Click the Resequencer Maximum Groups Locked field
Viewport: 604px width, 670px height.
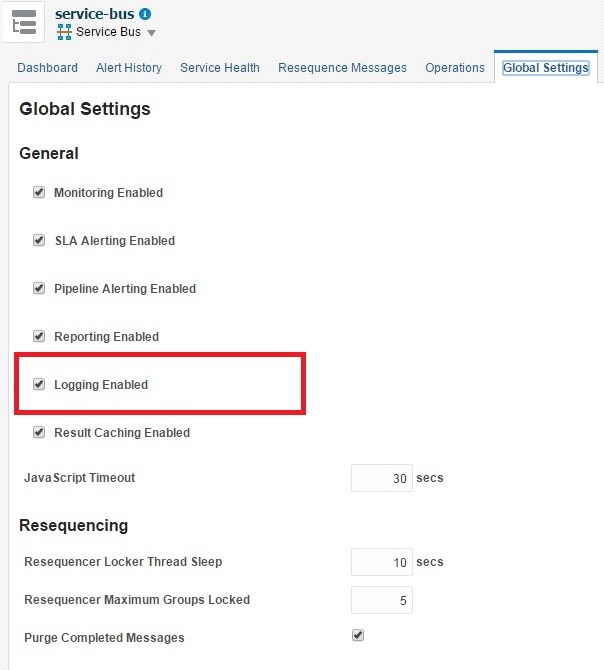[381, 600]
